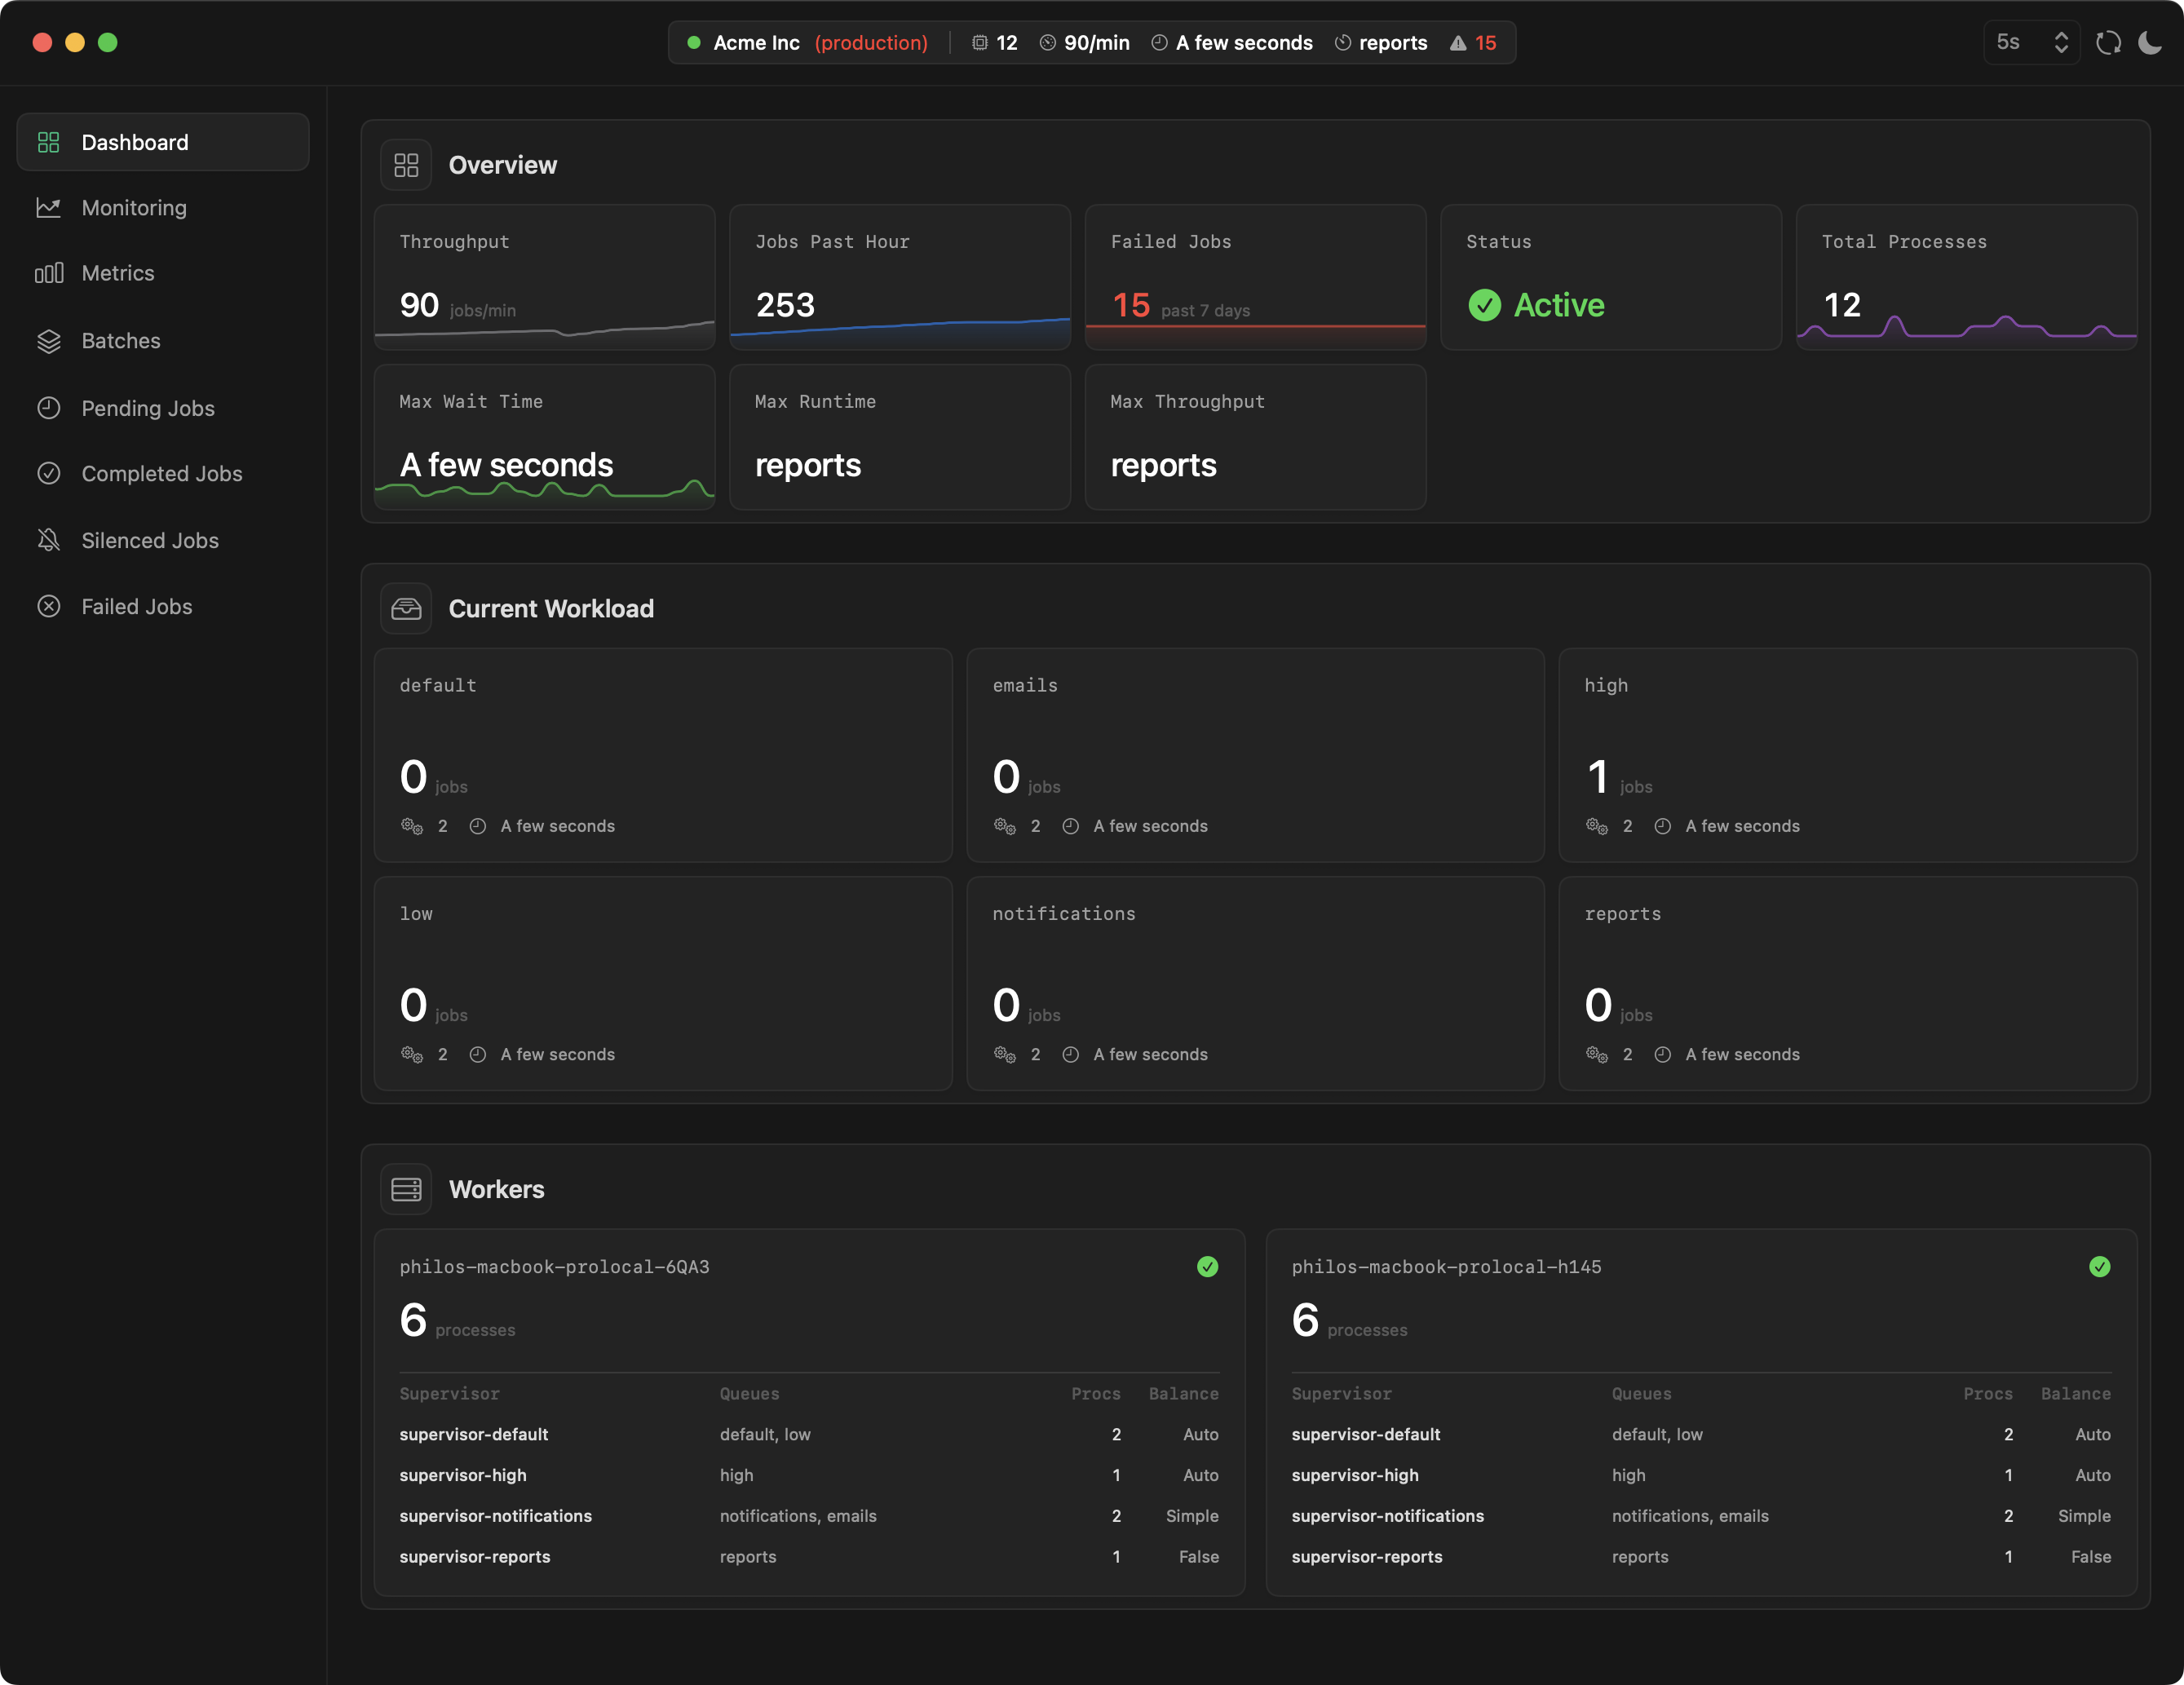This screenshot has height=1685, width=2184.
Task: Click the Workers server icon
Action: [x=406, y=1189]
